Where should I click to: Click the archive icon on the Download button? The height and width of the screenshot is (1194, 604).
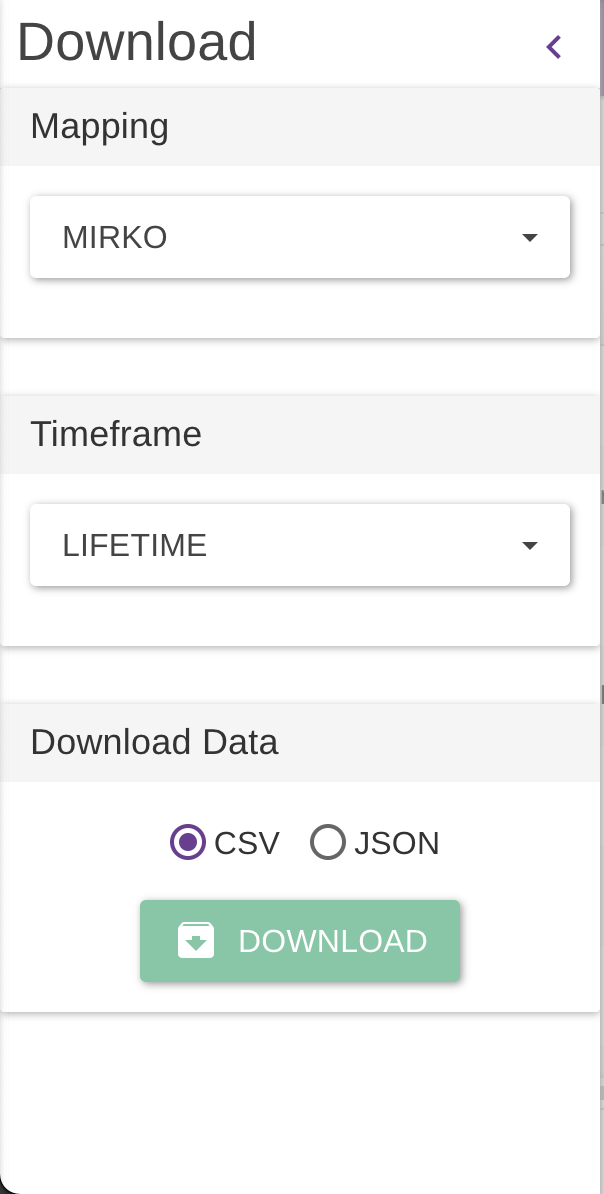(196, 941)
